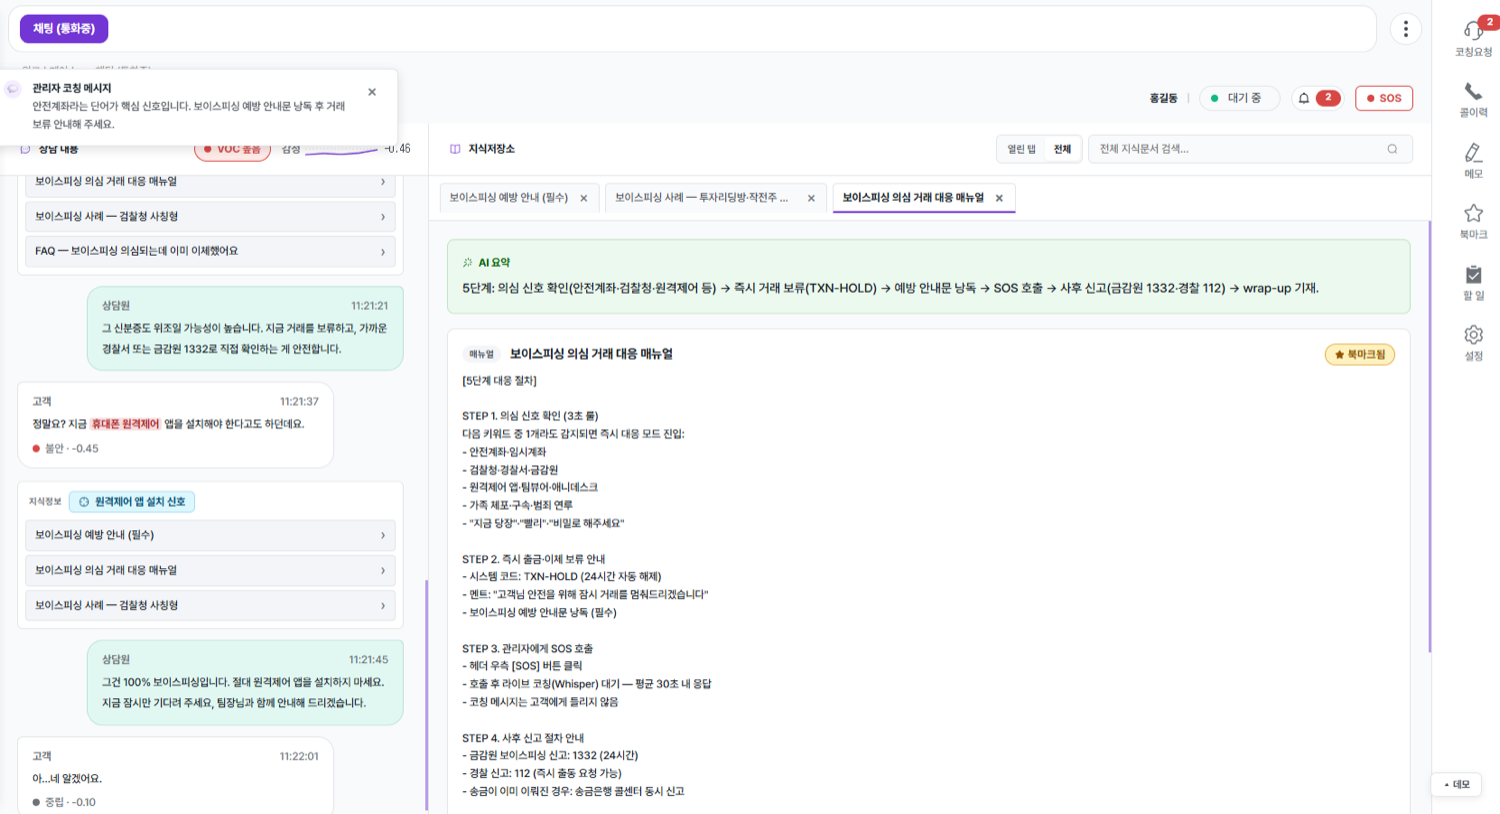Viewport: 1500px width, 814px height.
Task: Close the 보이스피싱 예방 안내 (필수) tab
Action: tap(584, 198)
